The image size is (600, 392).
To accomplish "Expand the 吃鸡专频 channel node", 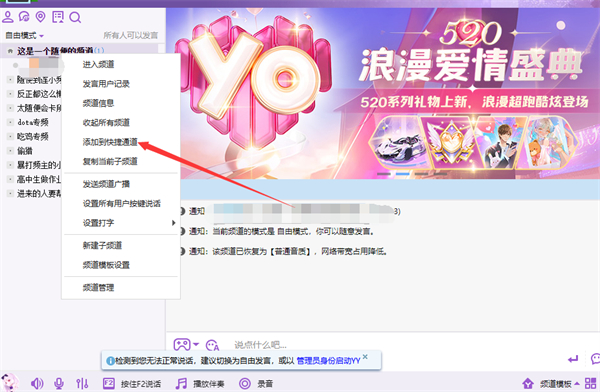I will (10, 137).
